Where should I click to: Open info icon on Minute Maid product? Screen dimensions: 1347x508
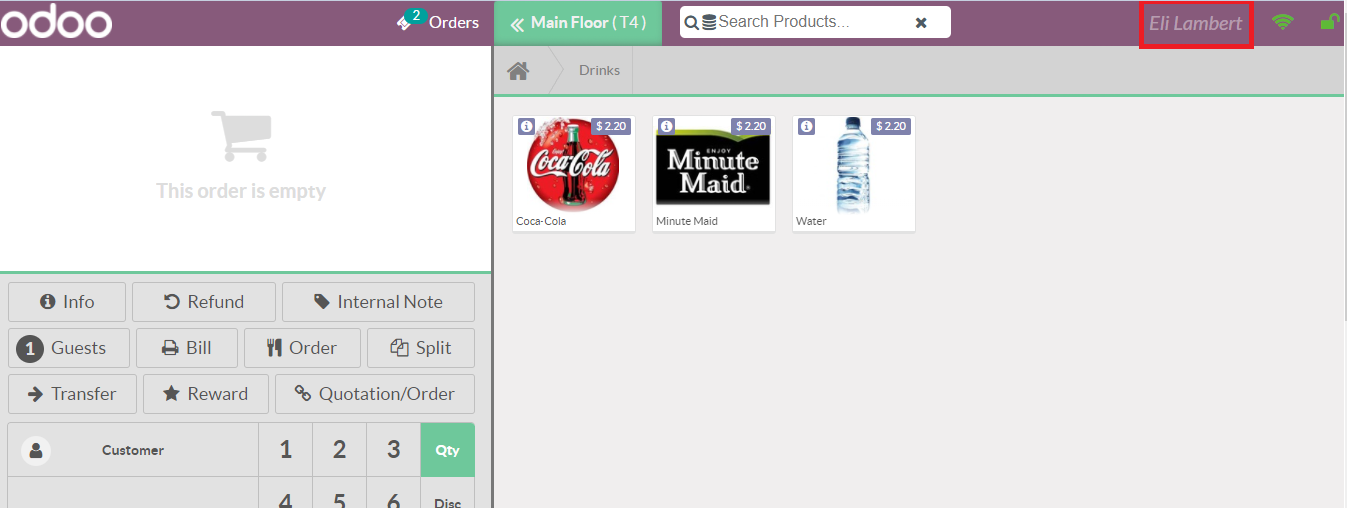667,126
